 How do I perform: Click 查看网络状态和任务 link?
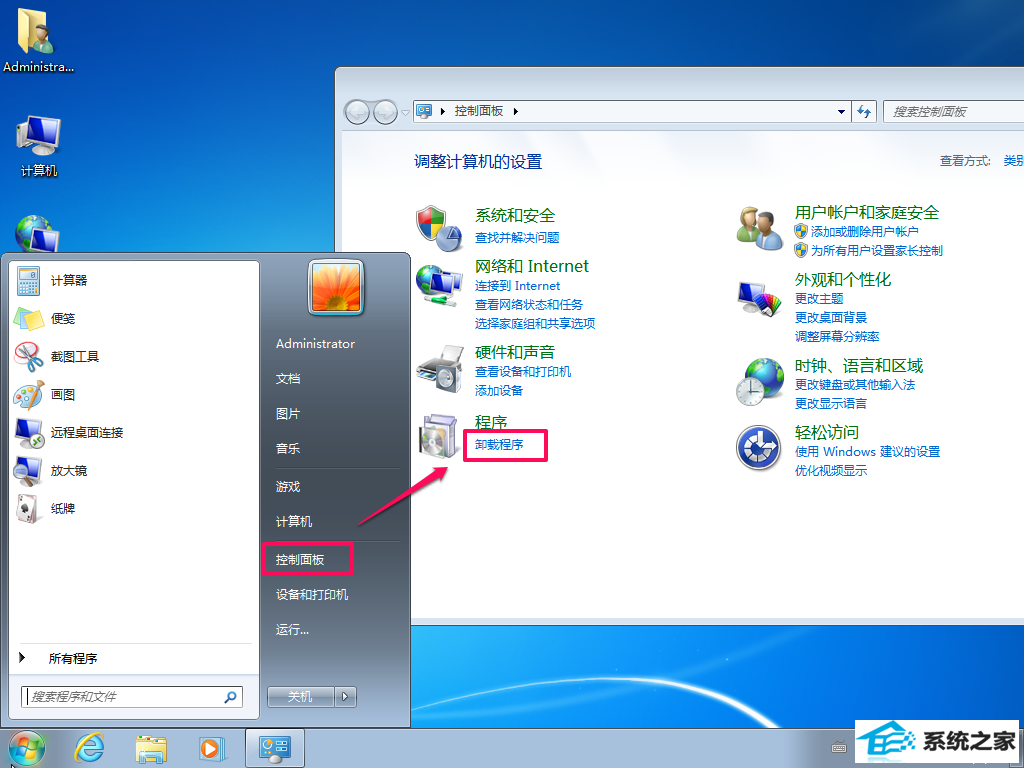[529, 304]
